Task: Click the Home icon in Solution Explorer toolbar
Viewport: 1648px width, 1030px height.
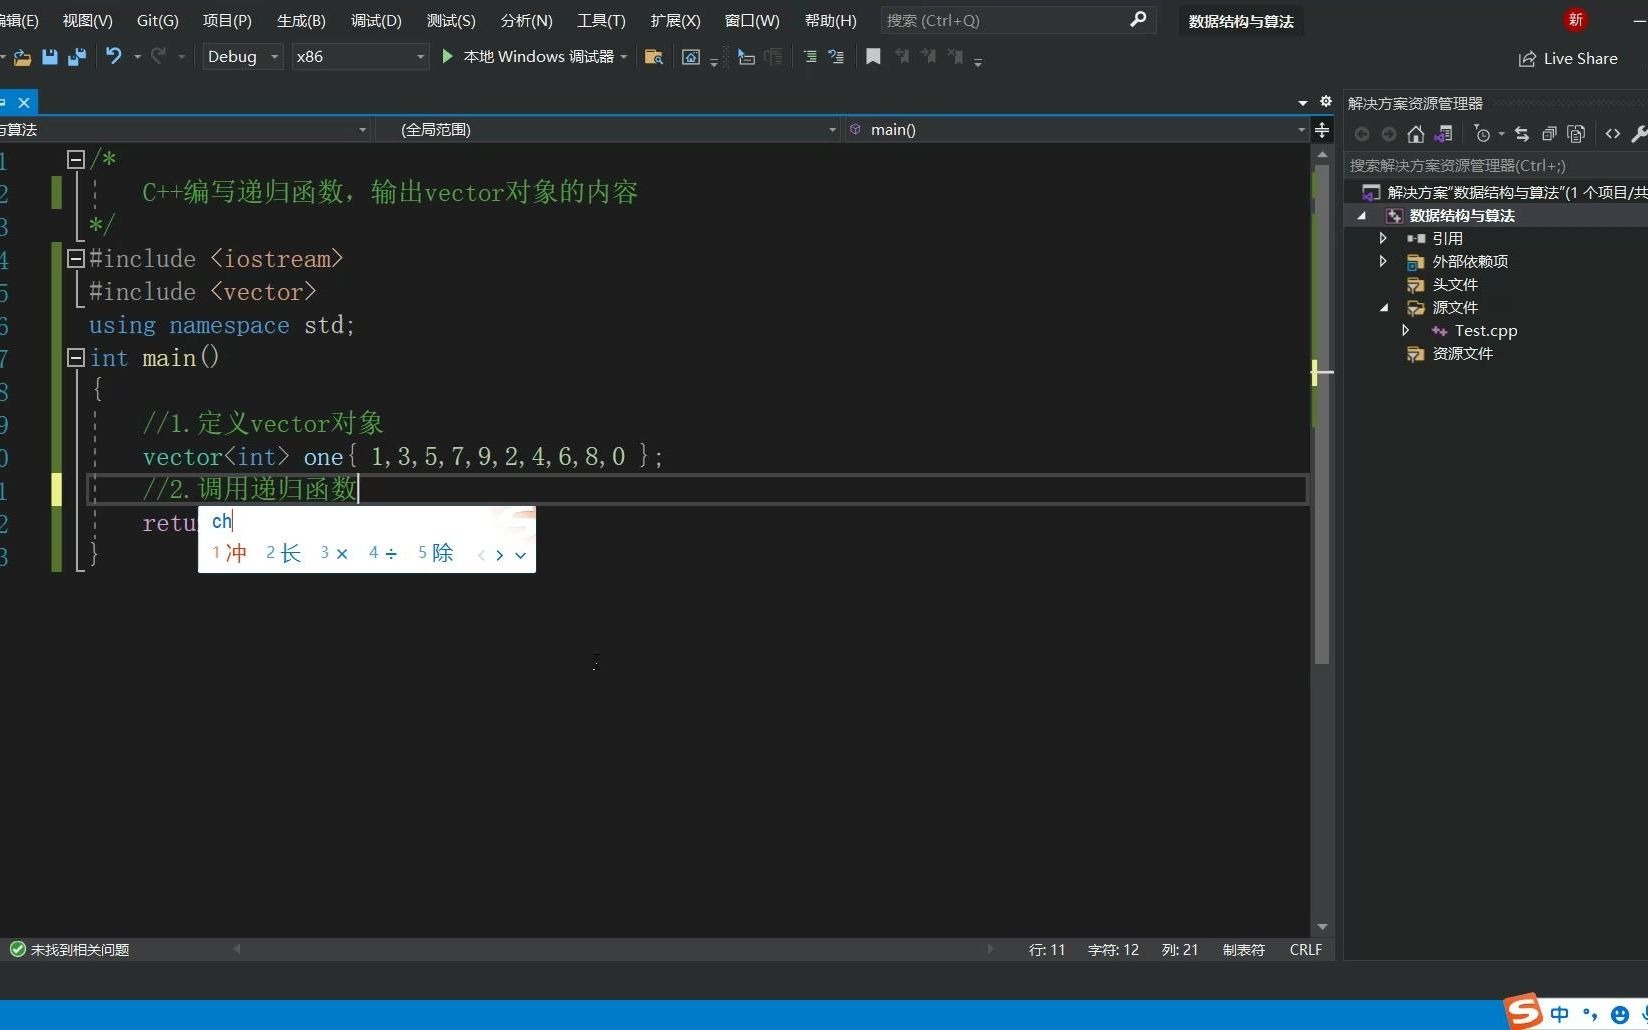Action: 1415,133
